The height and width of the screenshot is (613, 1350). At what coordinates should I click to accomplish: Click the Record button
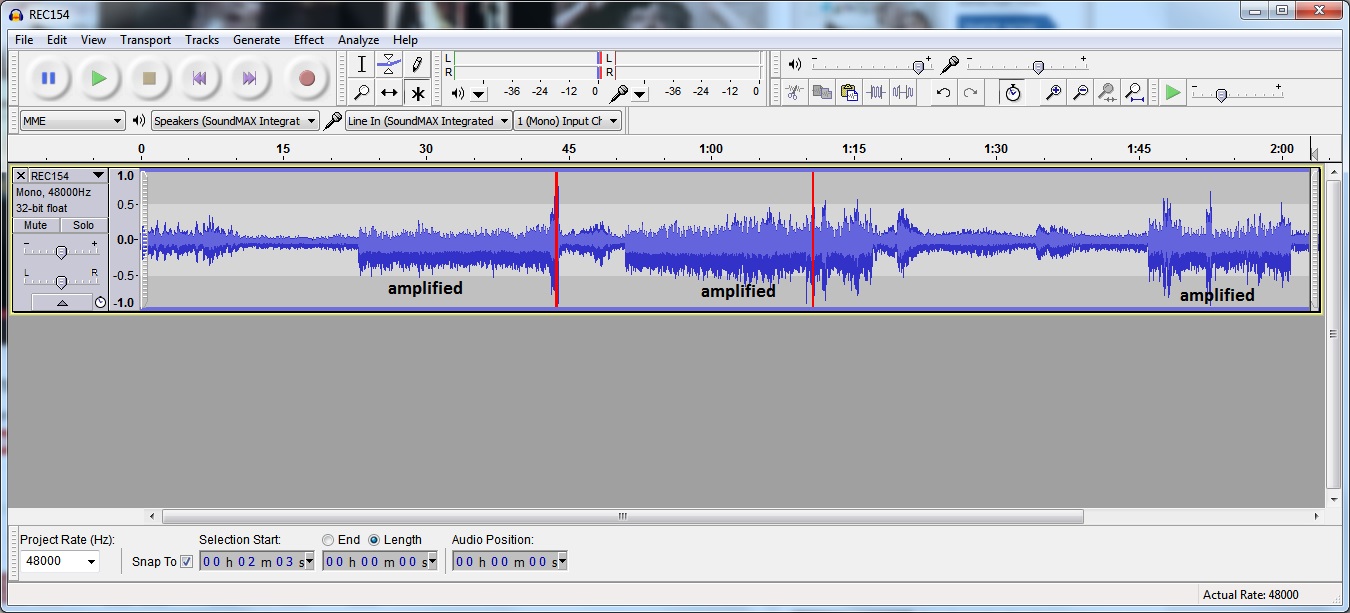pos(306,78)
